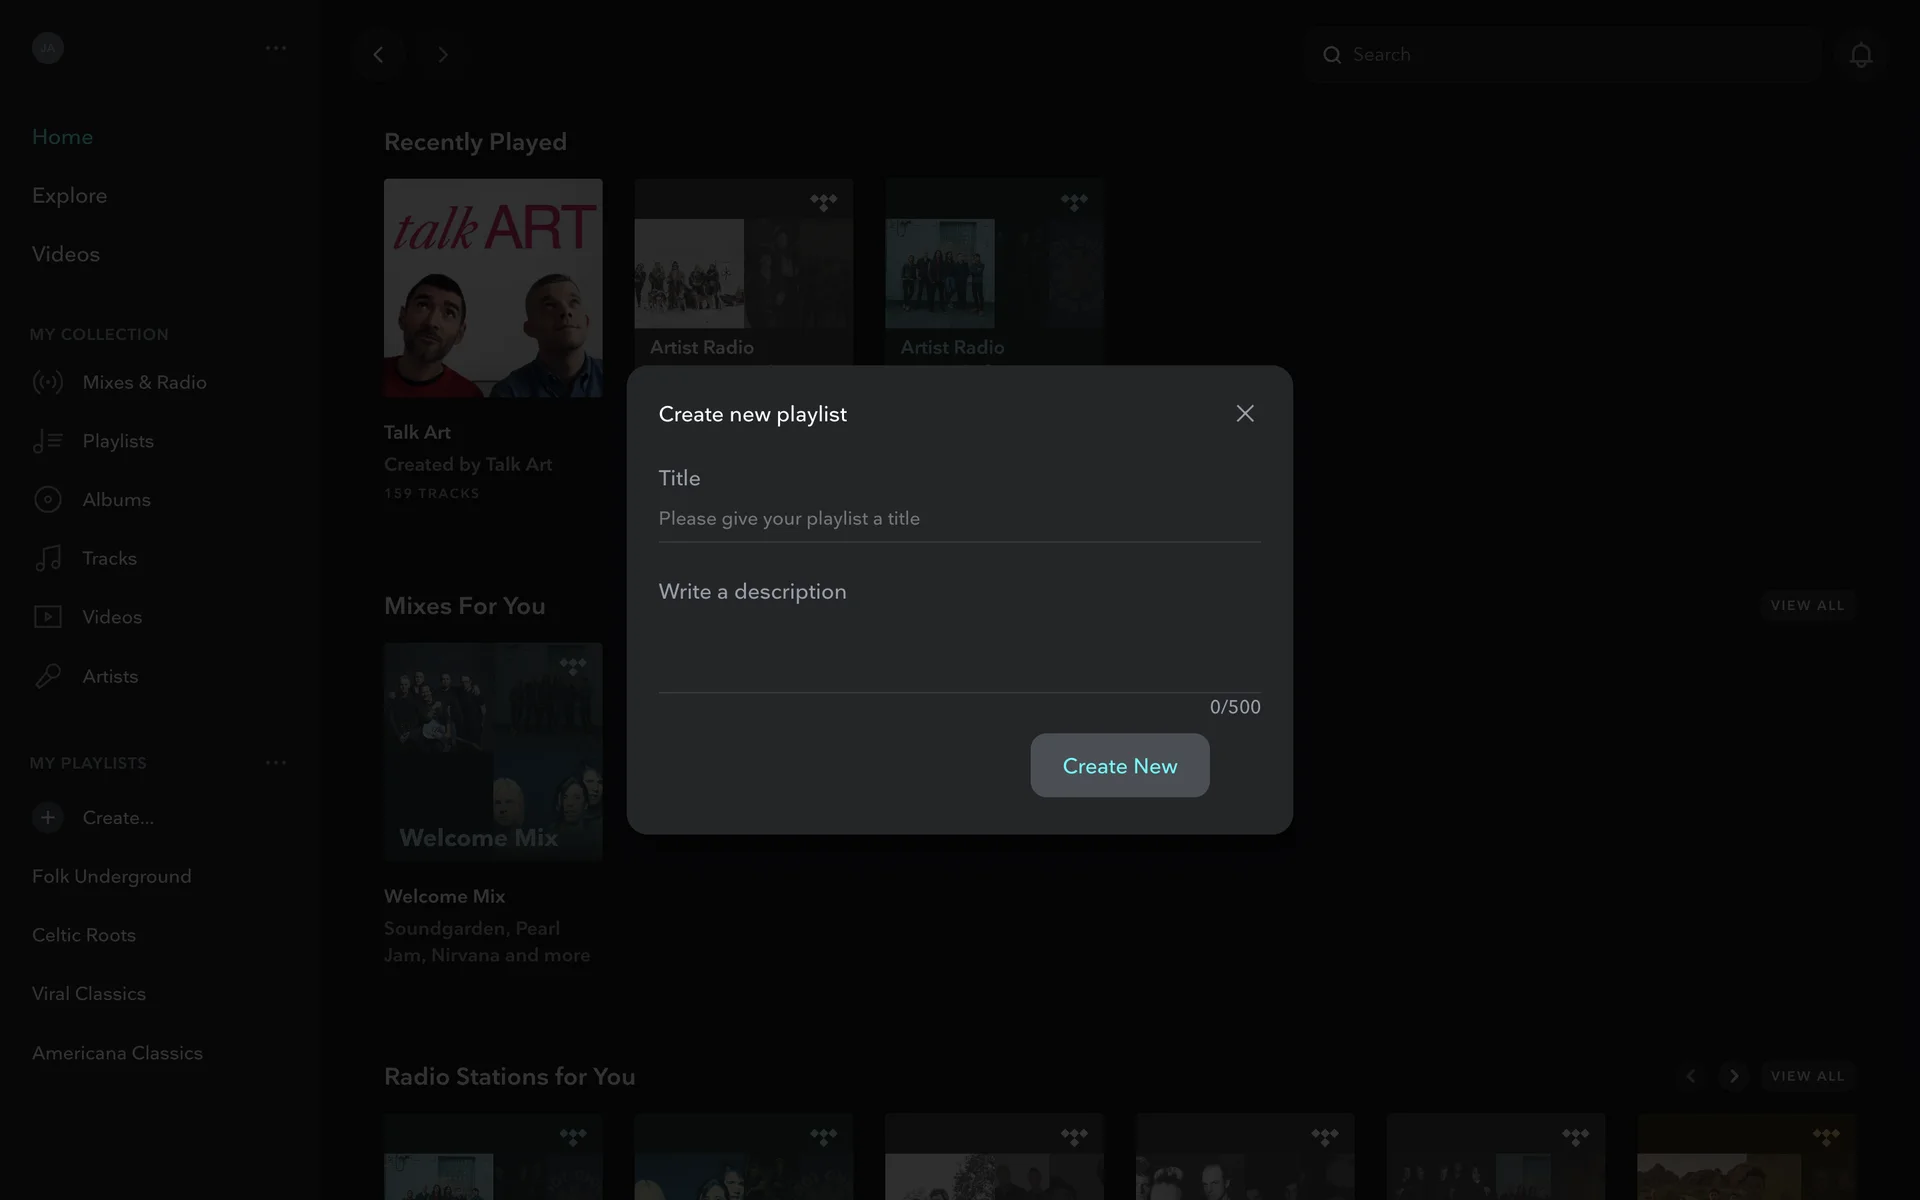Open the profile three-dot menu at top
1920x1200 pixels.
[276, 48]
